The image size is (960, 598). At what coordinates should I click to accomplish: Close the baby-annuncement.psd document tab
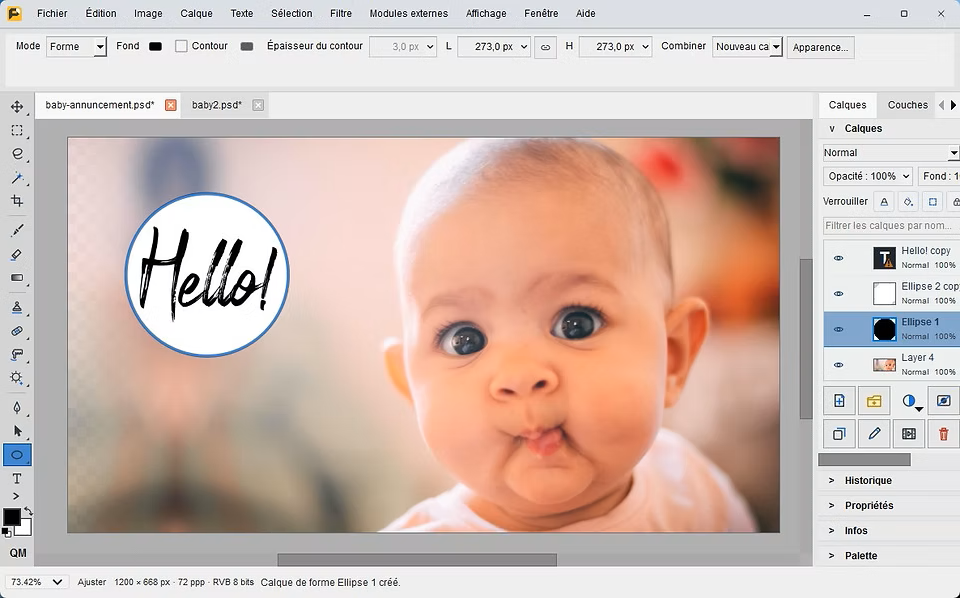[x=171, y=105]
